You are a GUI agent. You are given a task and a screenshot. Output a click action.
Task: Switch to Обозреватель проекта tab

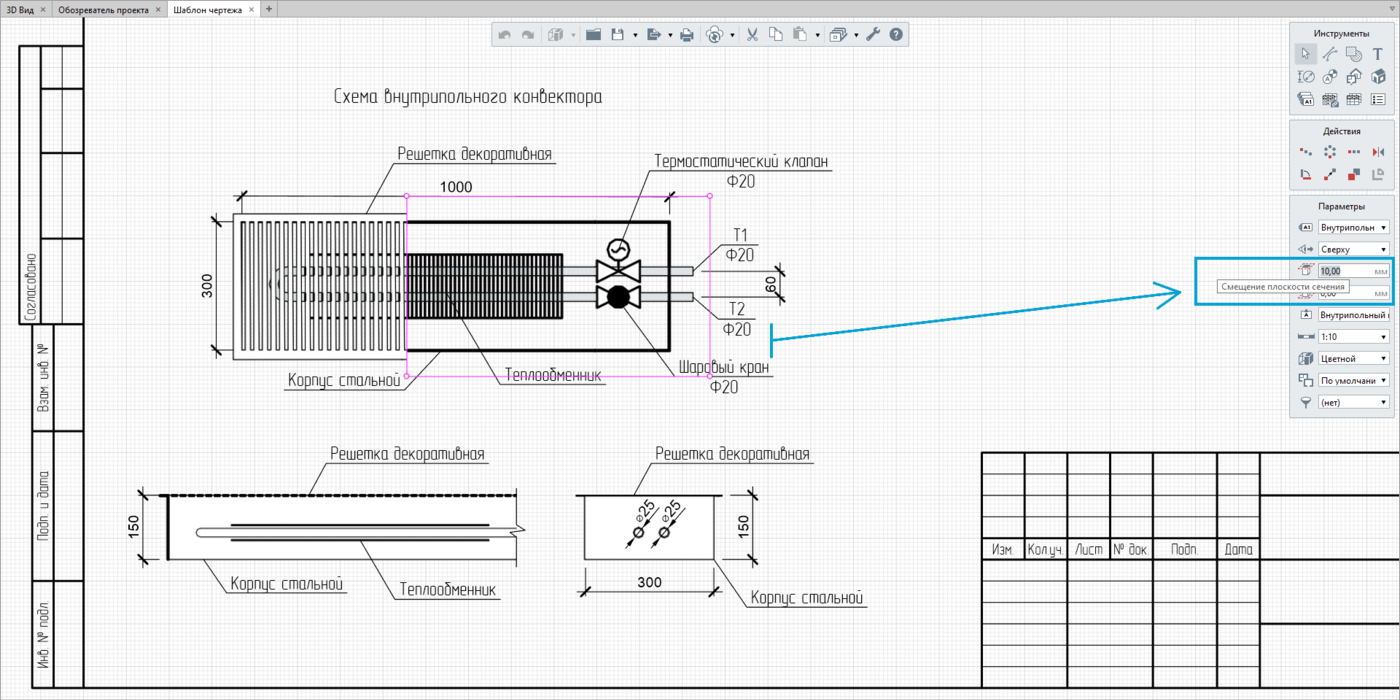(103, 9)
